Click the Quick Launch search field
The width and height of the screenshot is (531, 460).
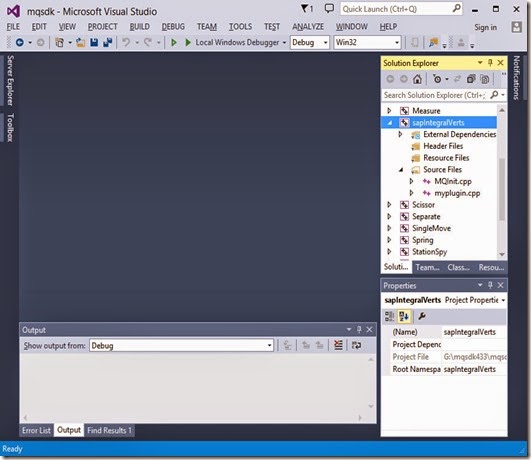point(401,9)
